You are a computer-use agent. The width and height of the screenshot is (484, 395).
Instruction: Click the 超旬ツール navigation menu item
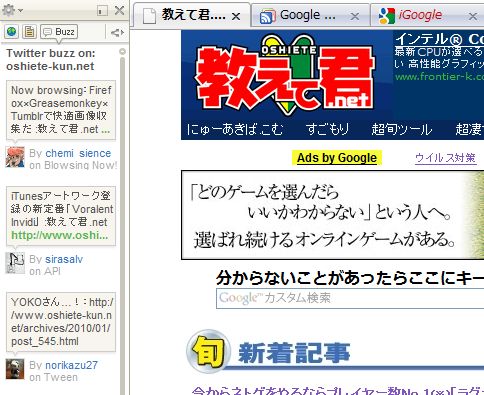click(x=402, y=129)
